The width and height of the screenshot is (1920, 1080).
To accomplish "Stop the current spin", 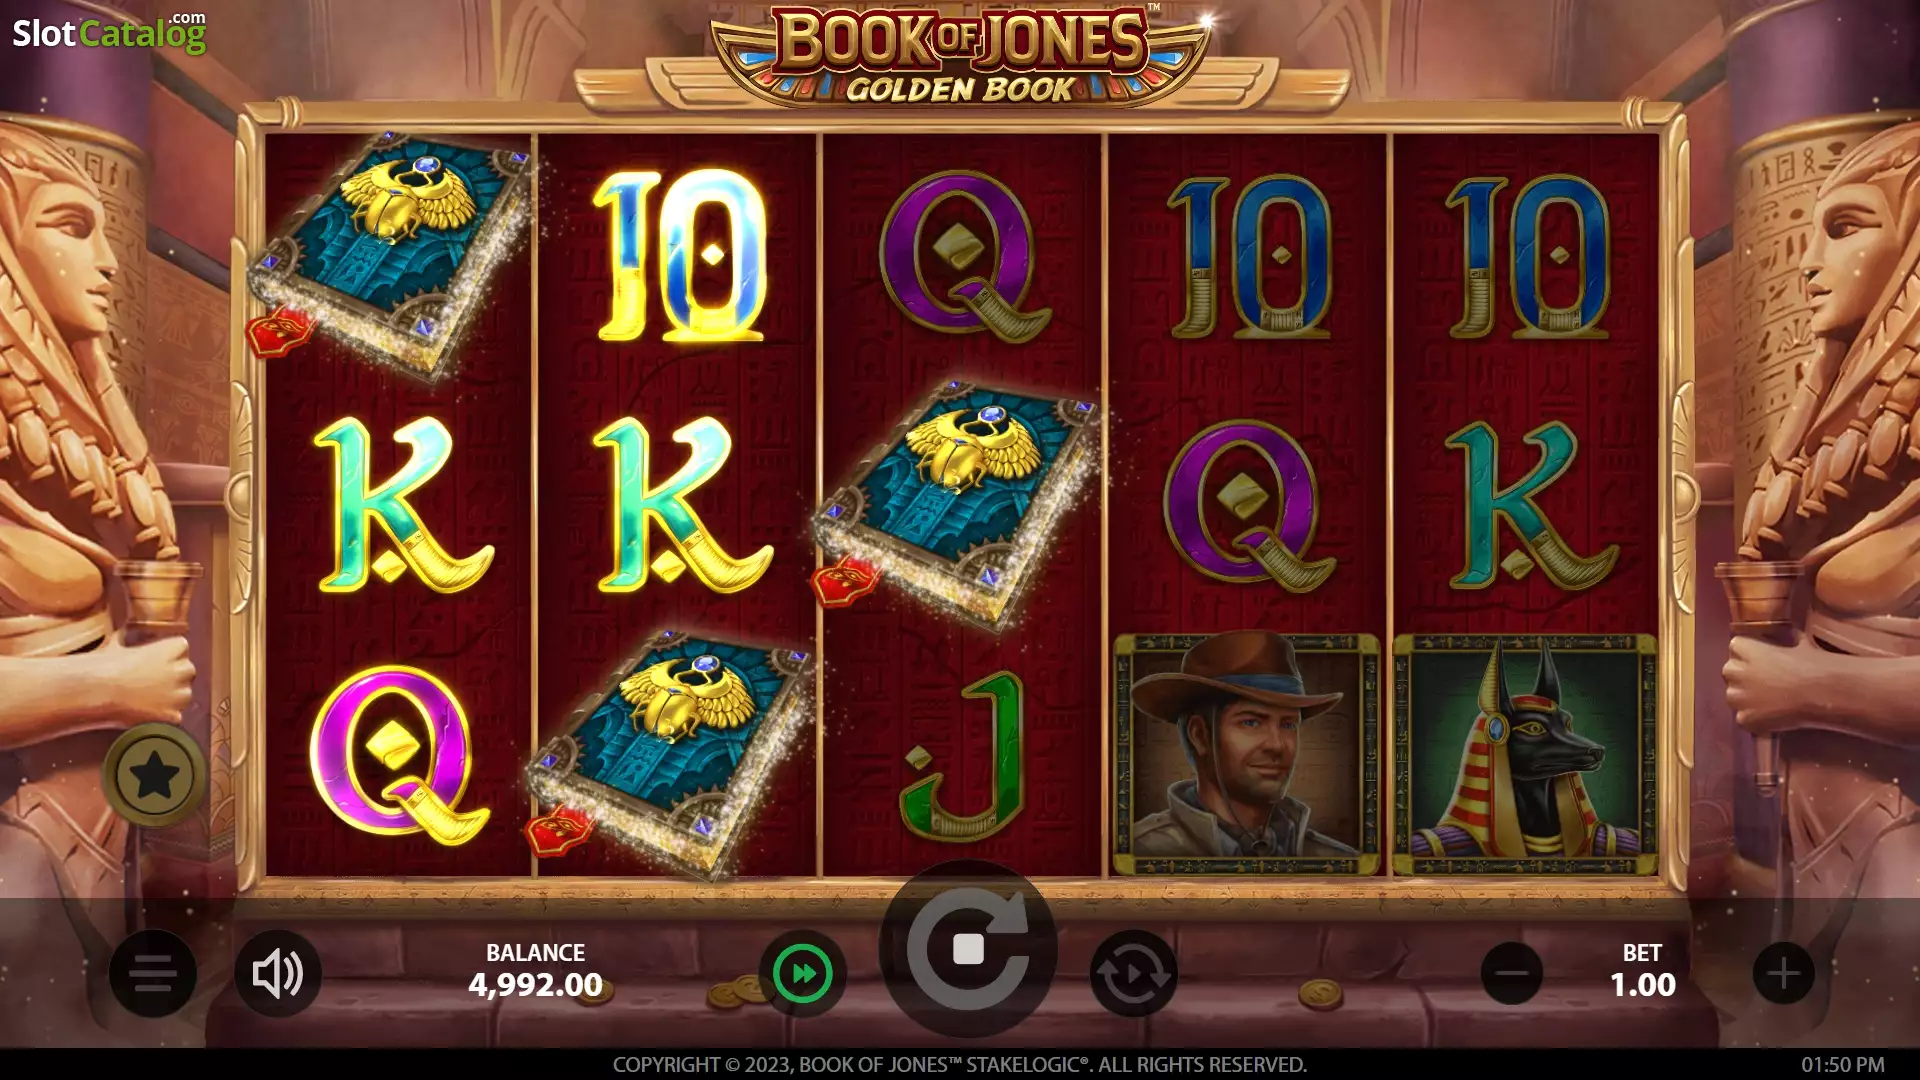I will click(x=968, y=948).
